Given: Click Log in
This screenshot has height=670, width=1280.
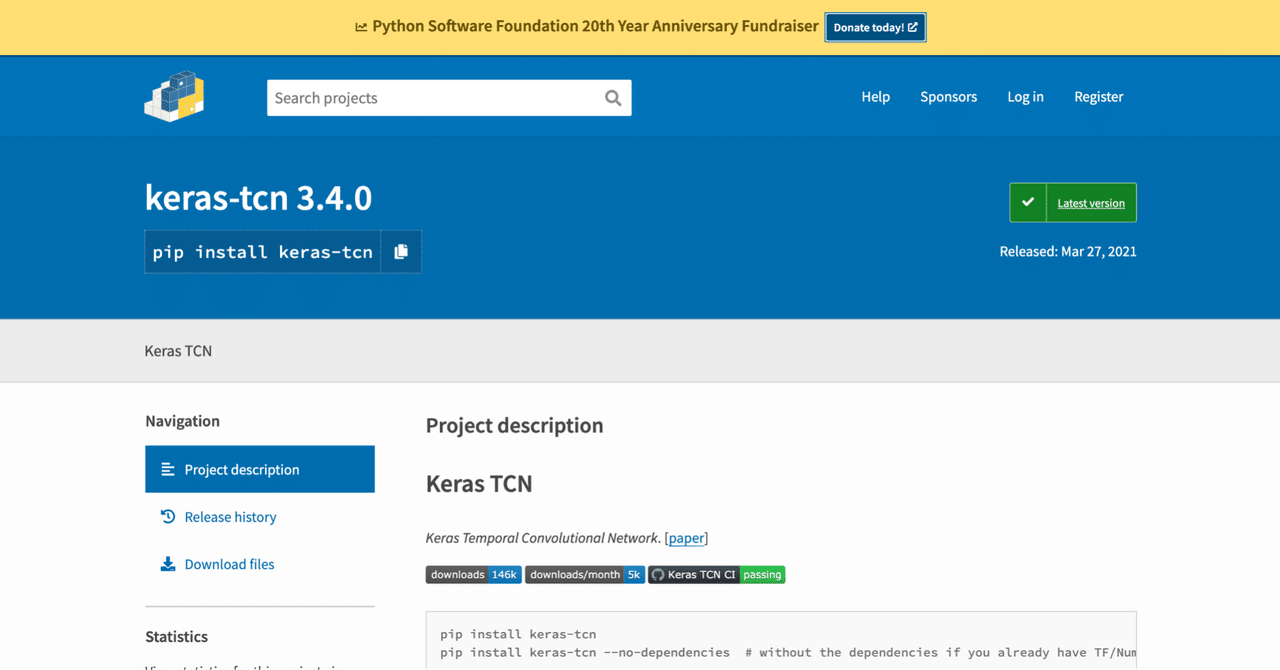Looking at the screenshot, I should (x=1025, y=96).
